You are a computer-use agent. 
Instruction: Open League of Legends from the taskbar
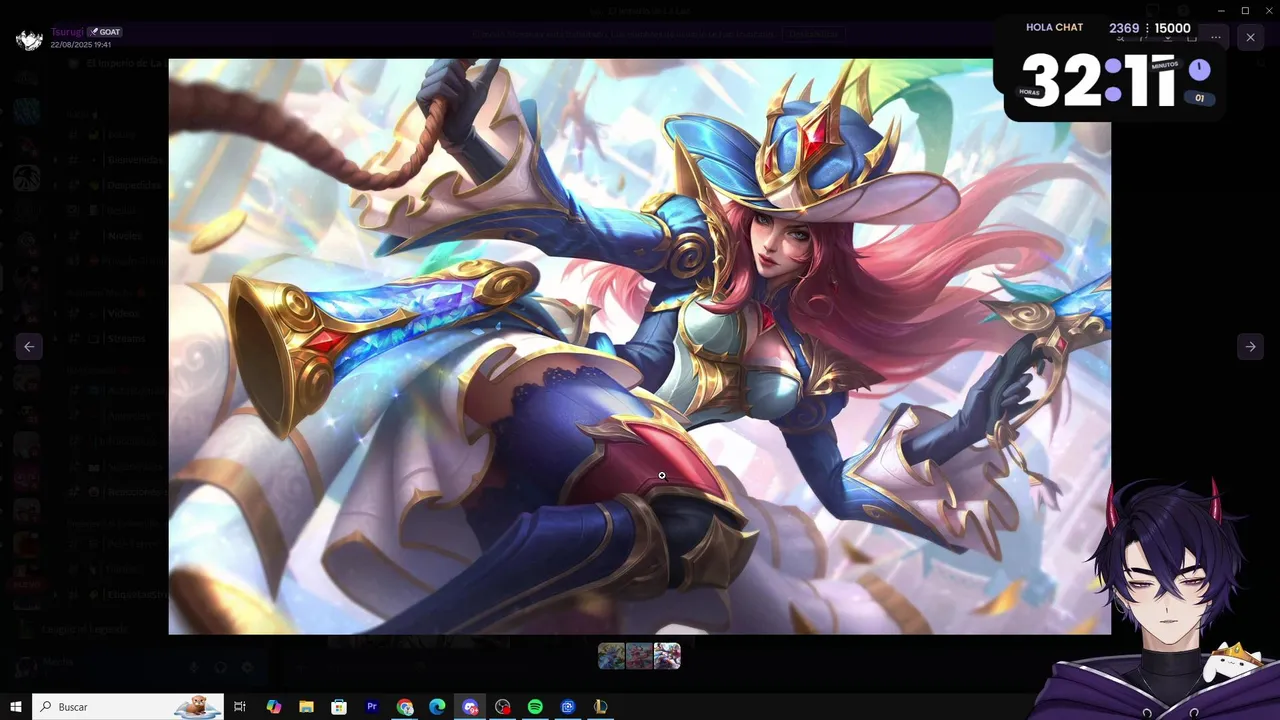(x=600, y=707)
